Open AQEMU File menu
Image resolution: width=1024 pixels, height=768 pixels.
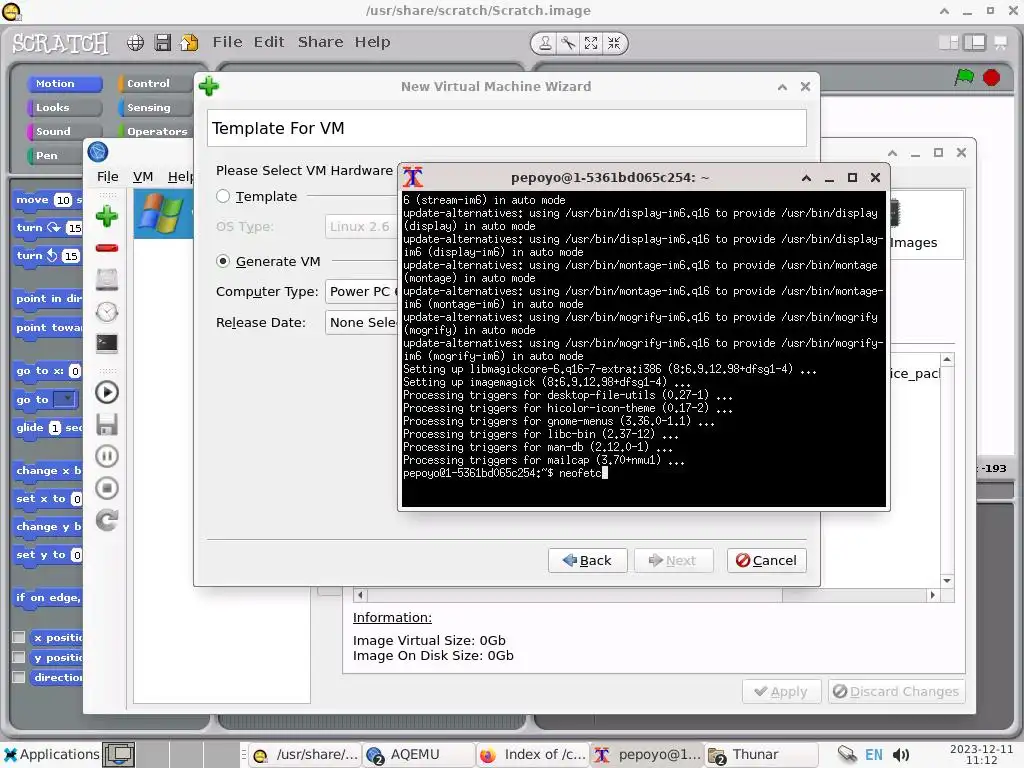point(108,176)
